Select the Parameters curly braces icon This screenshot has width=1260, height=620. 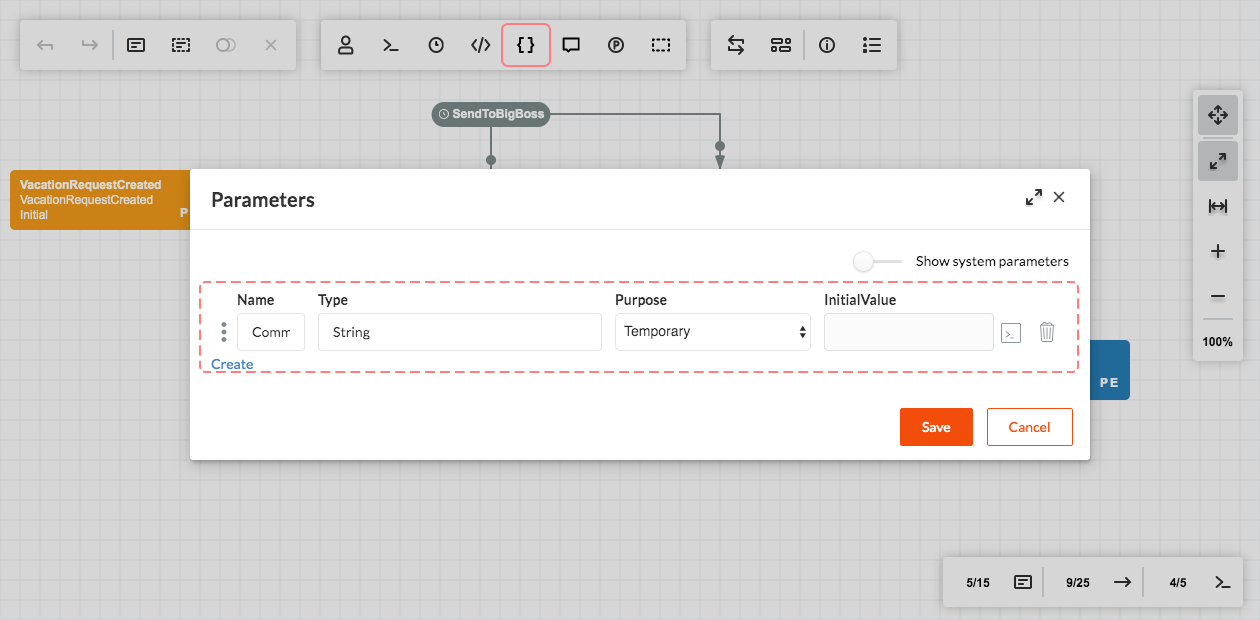526,45
